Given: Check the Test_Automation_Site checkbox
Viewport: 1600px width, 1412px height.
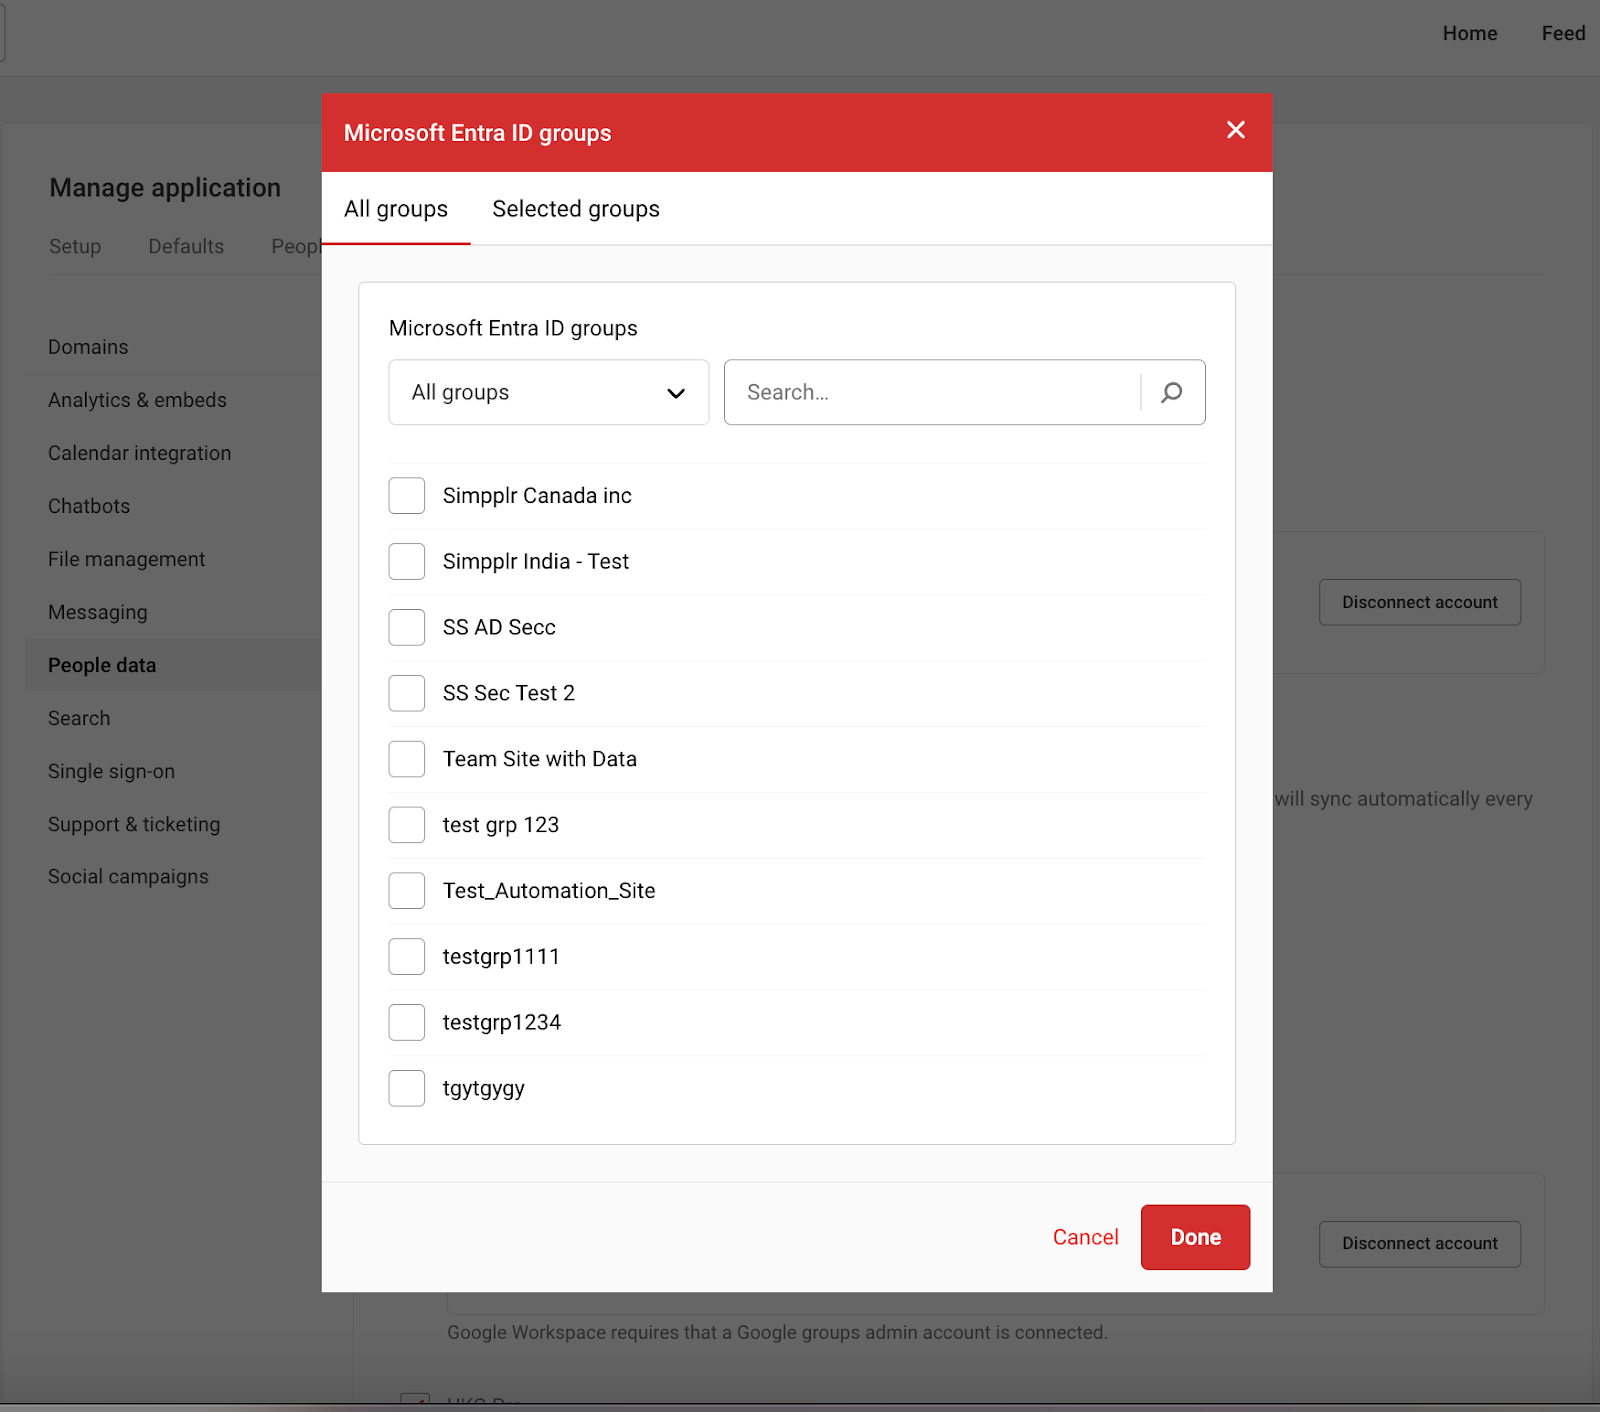Looking at the screenshot, I should [407, 891].
